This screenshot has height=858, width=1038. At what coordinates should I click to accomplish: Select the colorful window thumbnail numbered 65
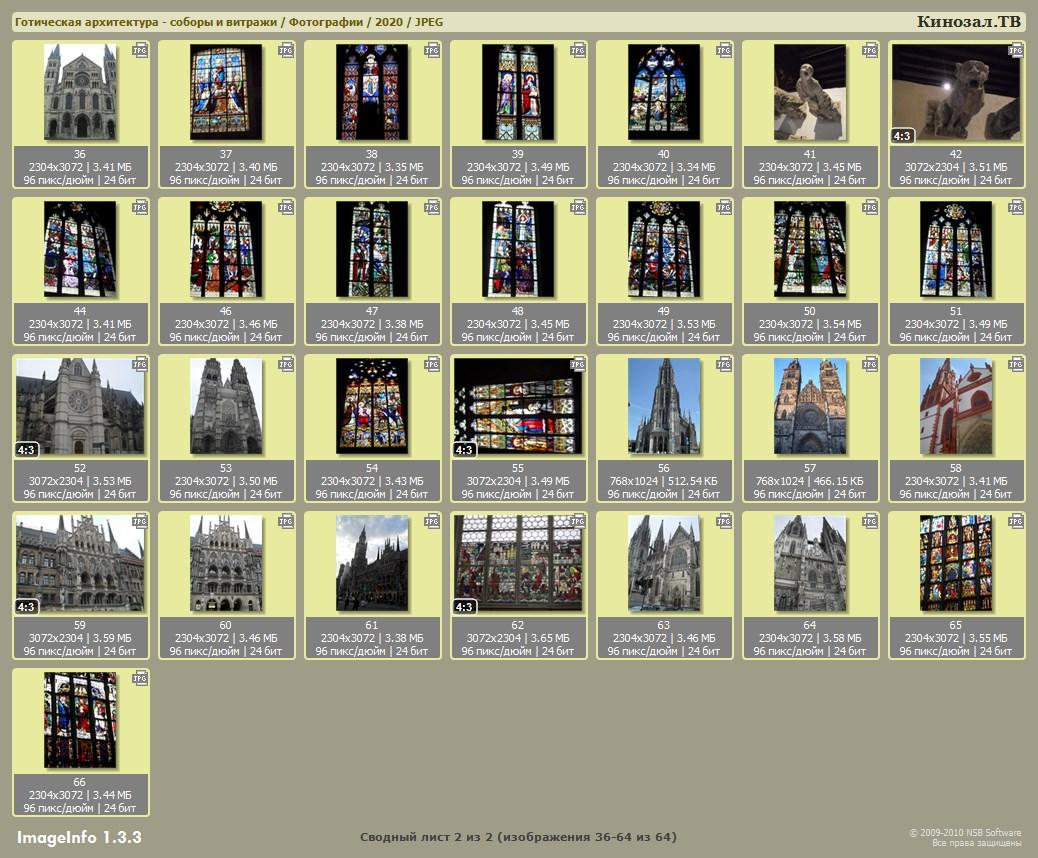coord(956,563)
